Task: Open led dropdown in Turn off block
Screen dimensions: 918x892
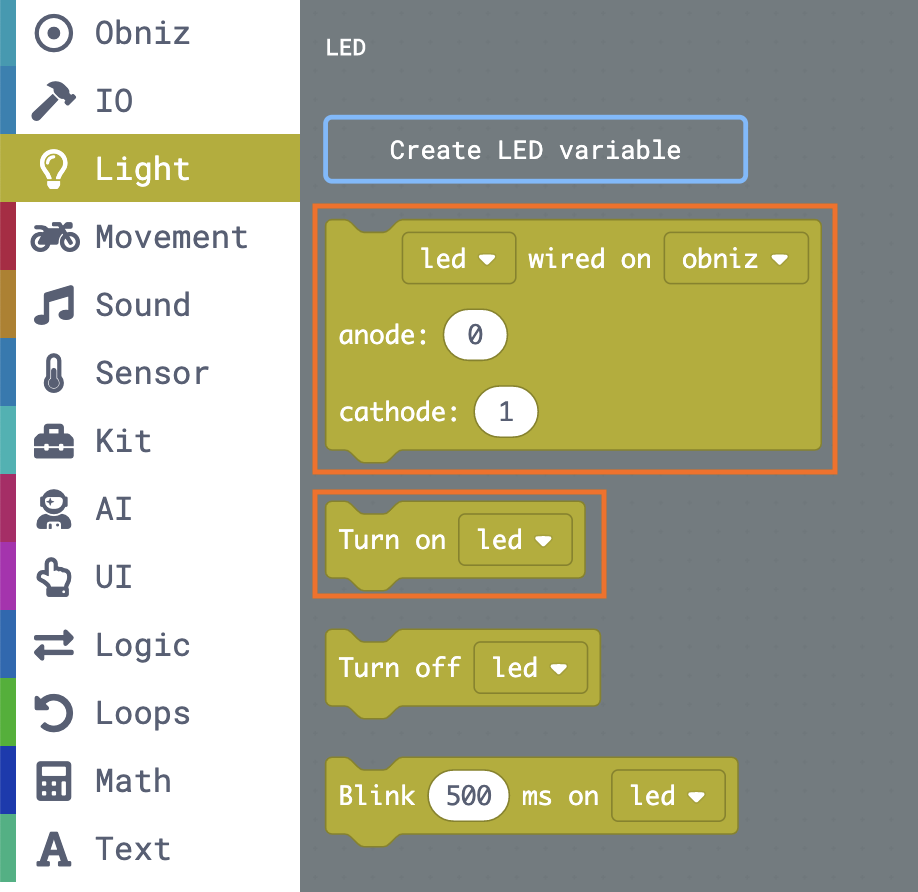Action: pos(530,667)
